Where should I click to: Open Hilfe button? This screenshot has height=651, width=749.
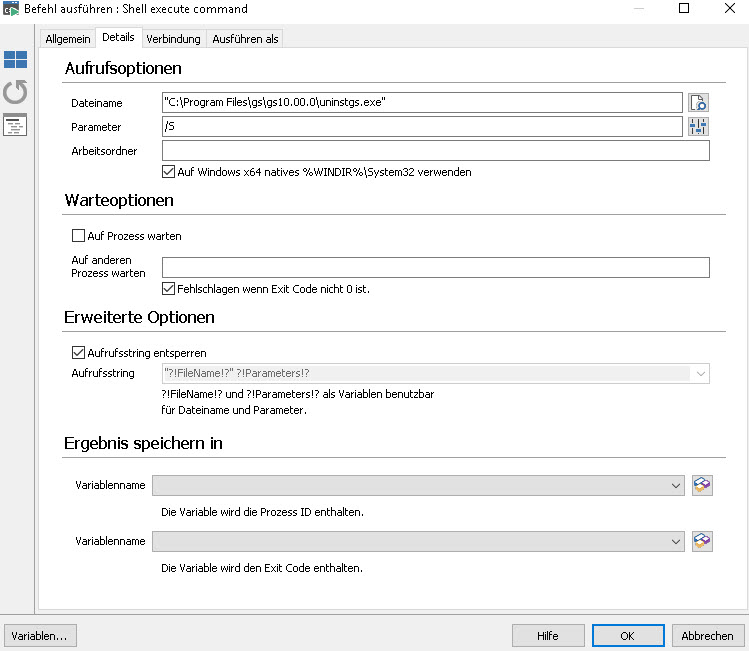coord(548,636)
